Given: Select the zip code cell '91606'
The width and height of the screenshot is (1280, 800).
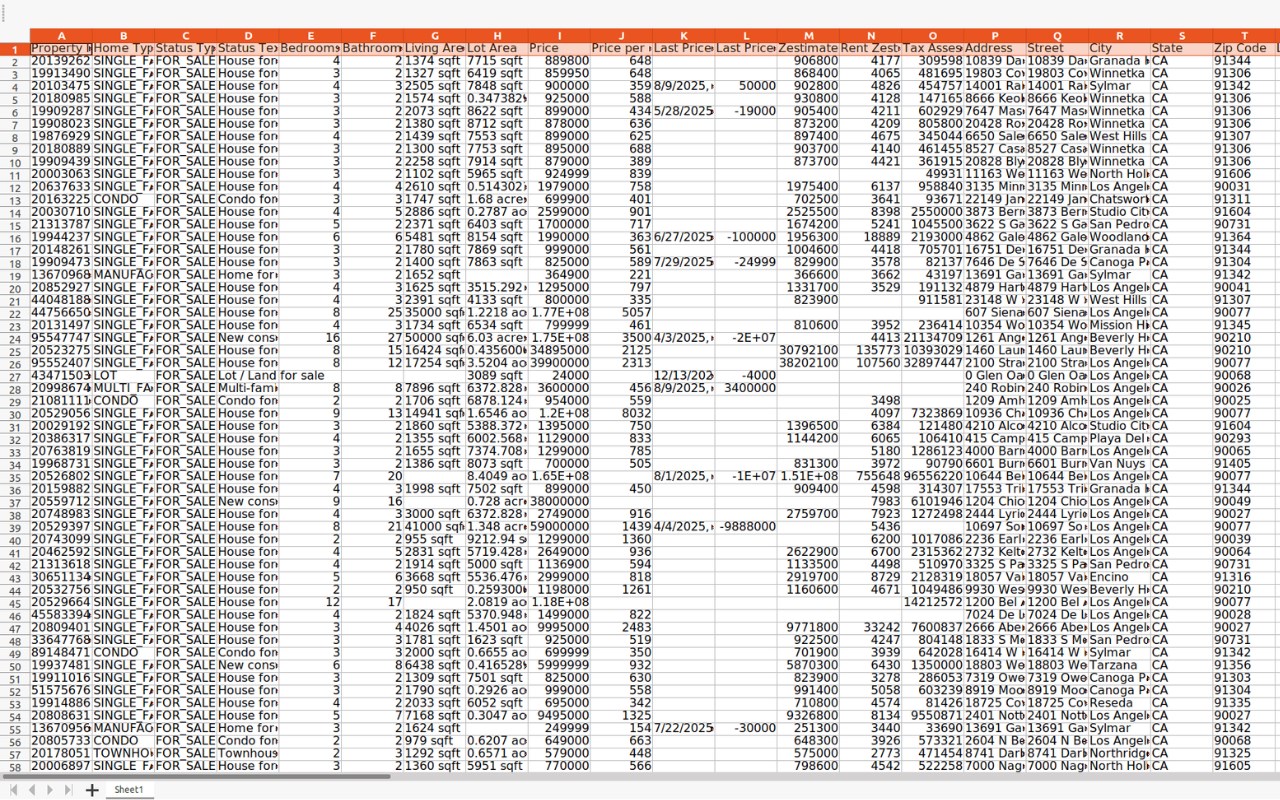Looking at the screenshot, I should [1244, 174].
